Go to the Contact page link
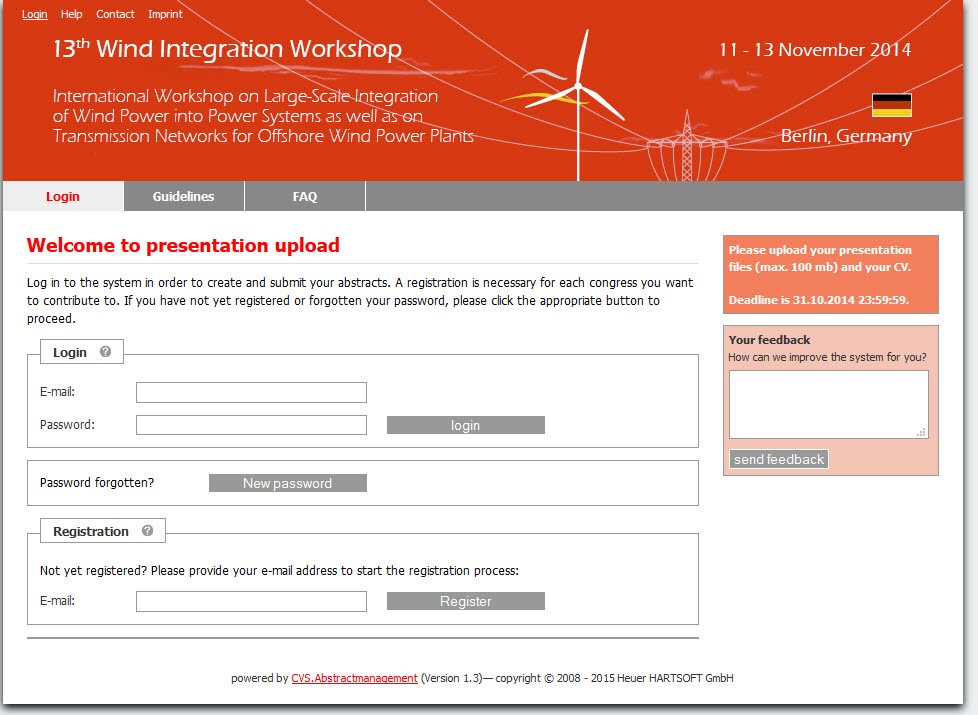The image size is (978, 715). 115,14
